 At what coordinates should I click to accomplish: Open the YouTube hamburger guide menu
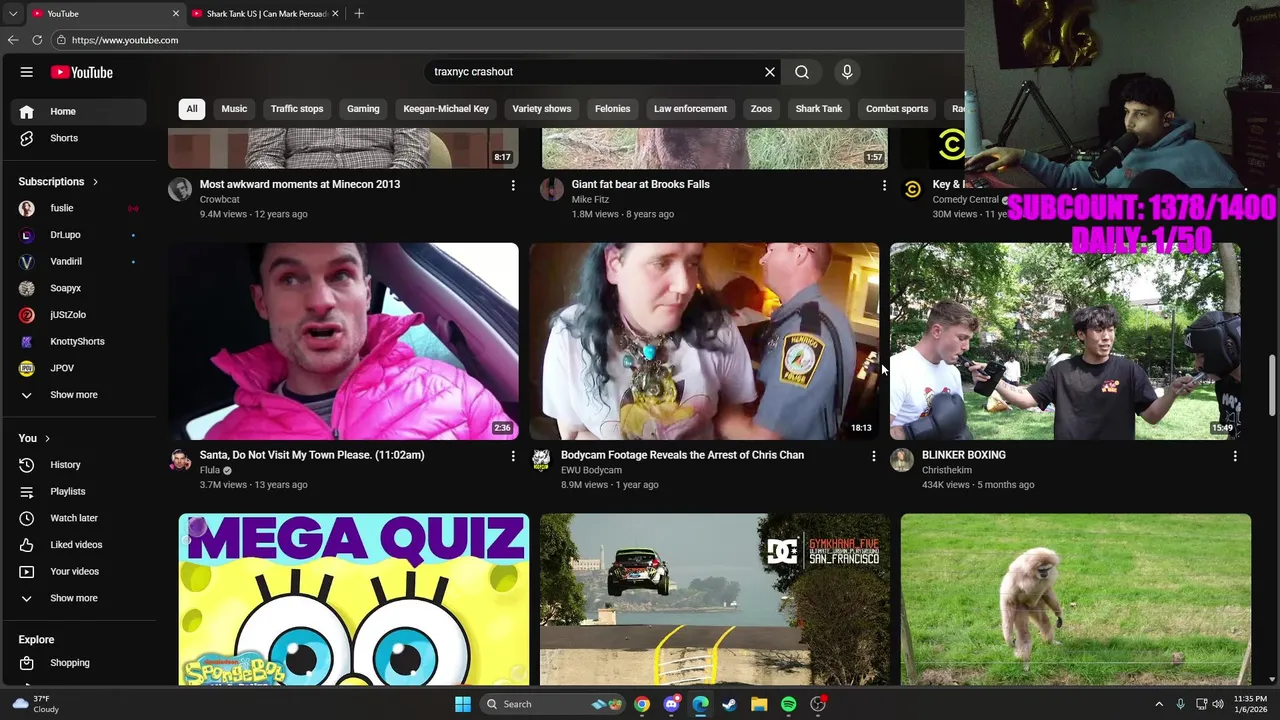tap(27, 72)
